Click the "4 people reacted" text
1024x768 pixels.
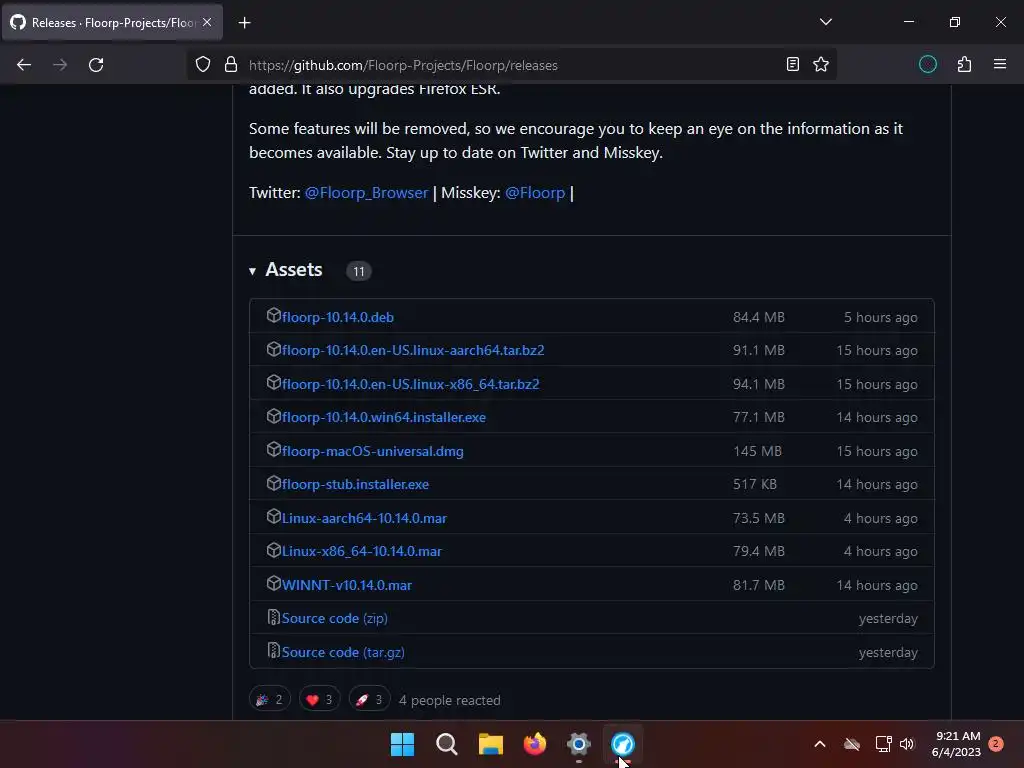(x=449, y=700)
